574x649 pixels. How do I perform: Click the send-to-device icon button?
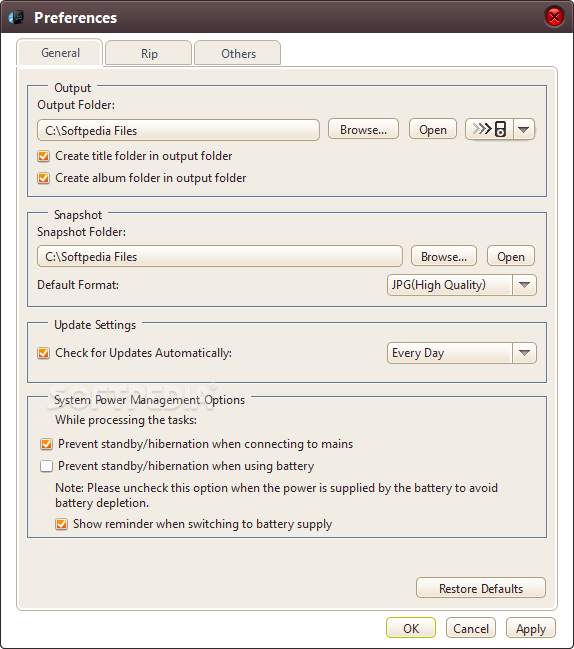tap(489, 129)
